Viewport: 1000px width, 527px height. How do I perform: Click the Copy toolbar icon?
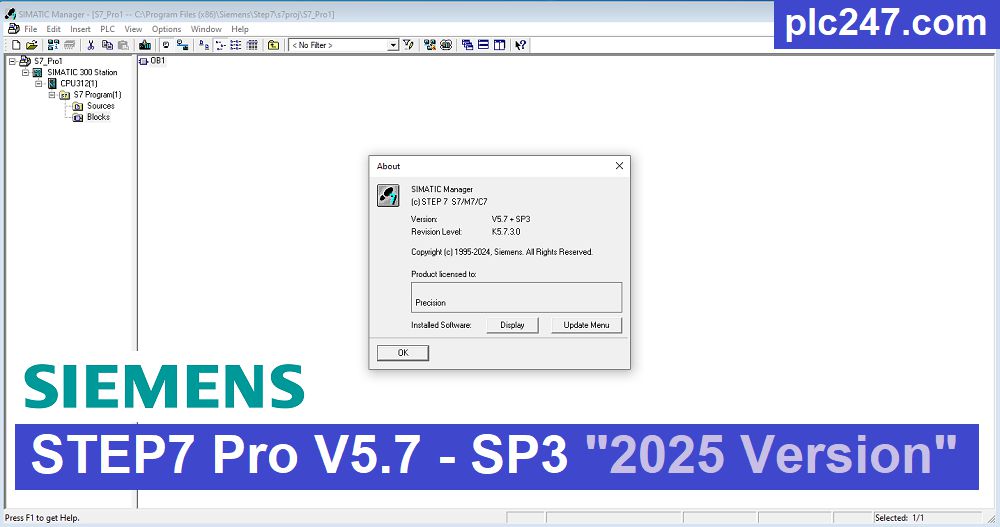[x=107, y=45]
